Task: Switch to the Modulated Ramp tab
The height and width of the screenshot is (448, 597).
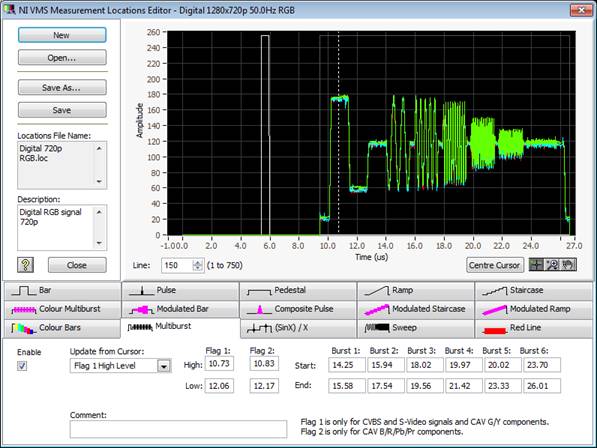Action: [533, 309]
